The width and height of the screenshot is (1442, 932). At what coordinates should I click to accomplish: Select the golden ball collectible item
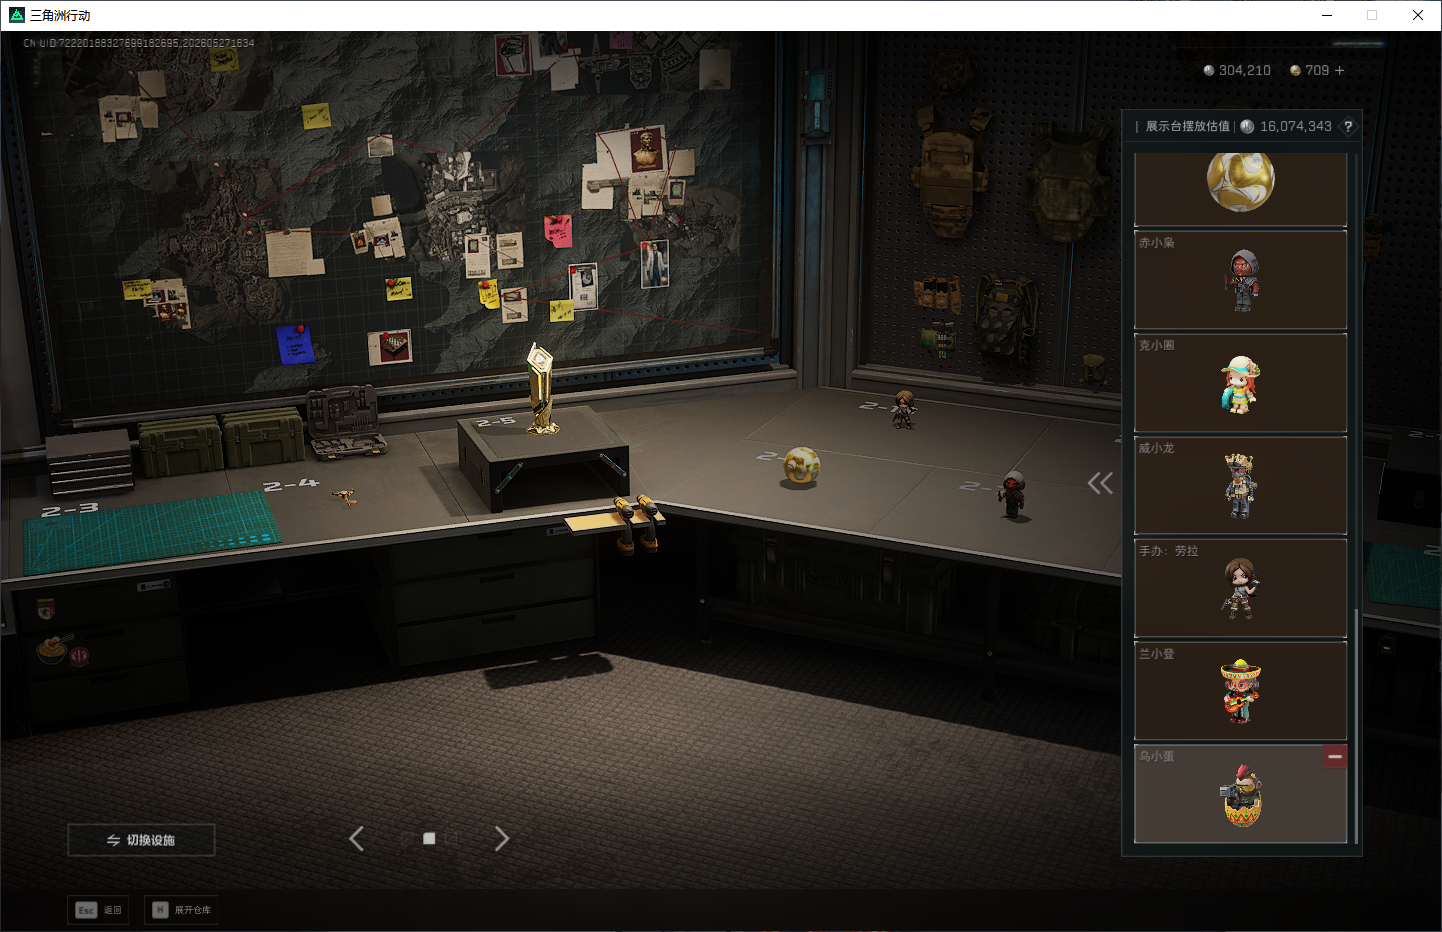pos(1240,188)
